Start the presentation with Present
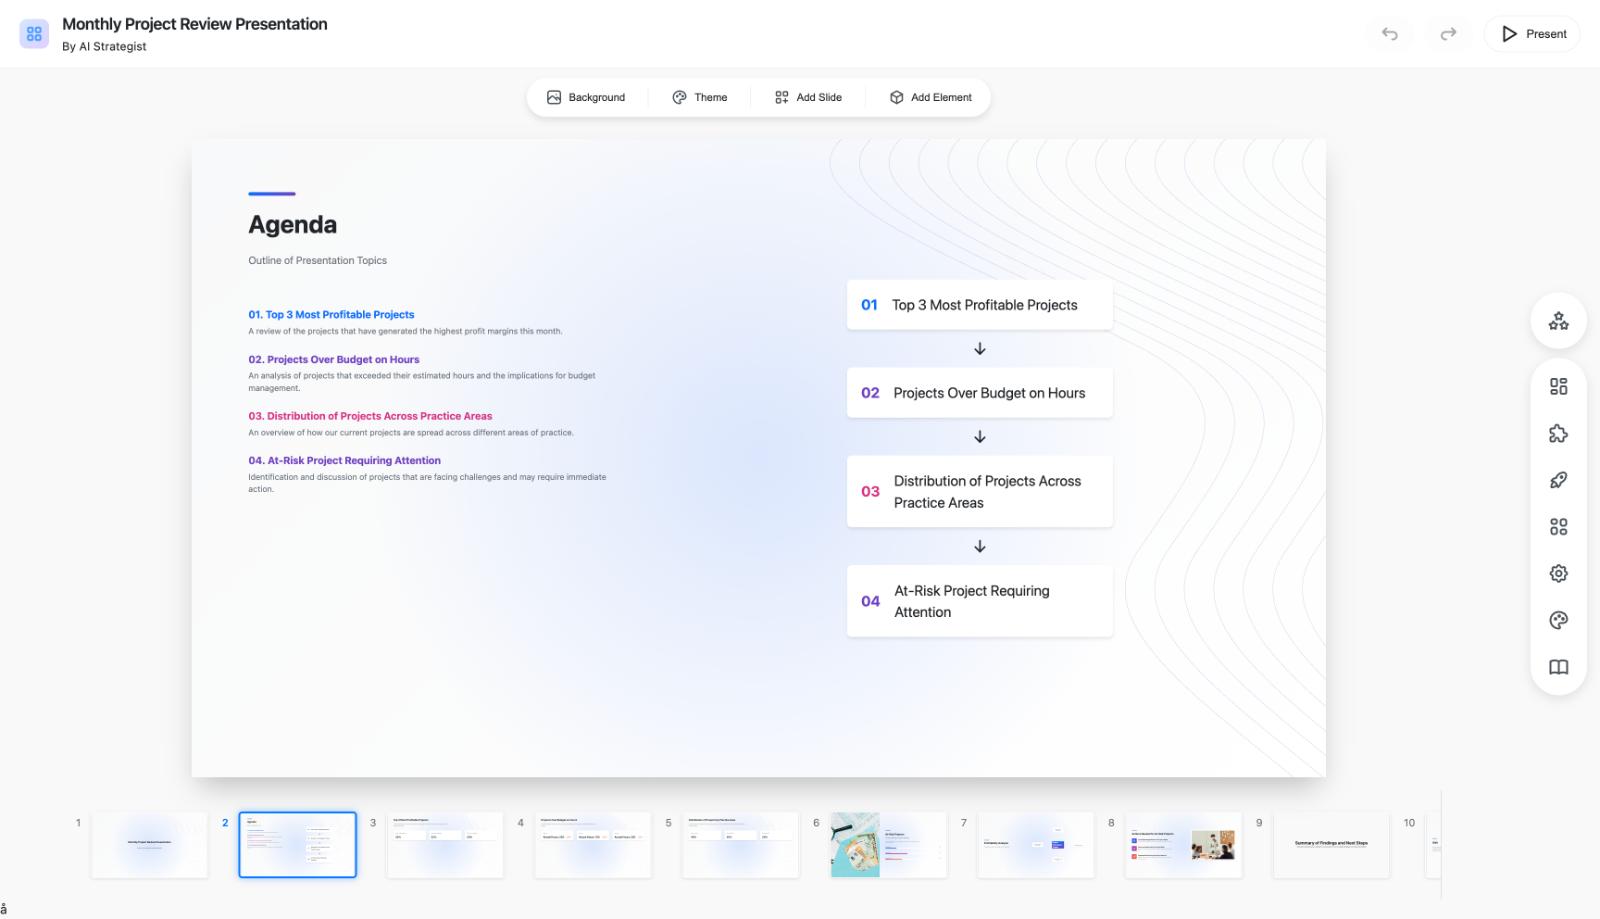 1531,33
